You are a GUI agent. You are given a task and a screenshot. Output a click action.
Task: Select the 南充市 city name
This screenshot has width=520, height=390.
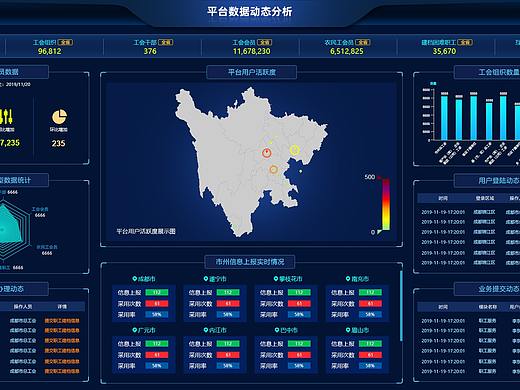tap(360, 279)
